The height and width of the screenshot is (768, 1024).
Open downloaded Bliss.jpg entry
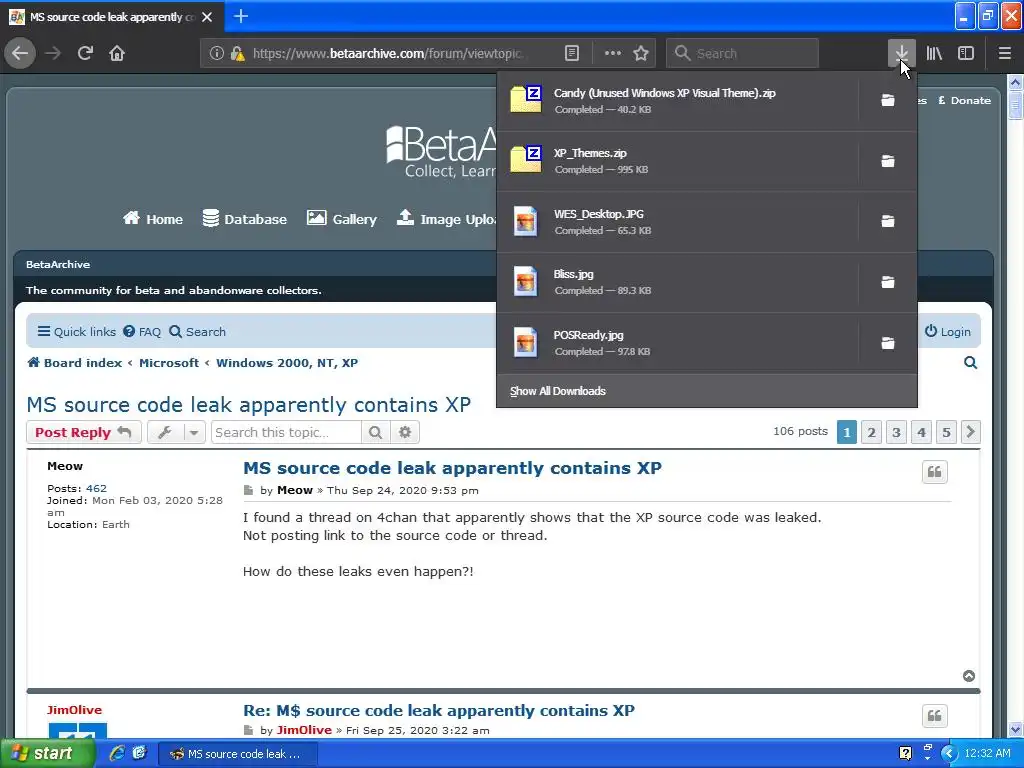click(x=677, y=281)
